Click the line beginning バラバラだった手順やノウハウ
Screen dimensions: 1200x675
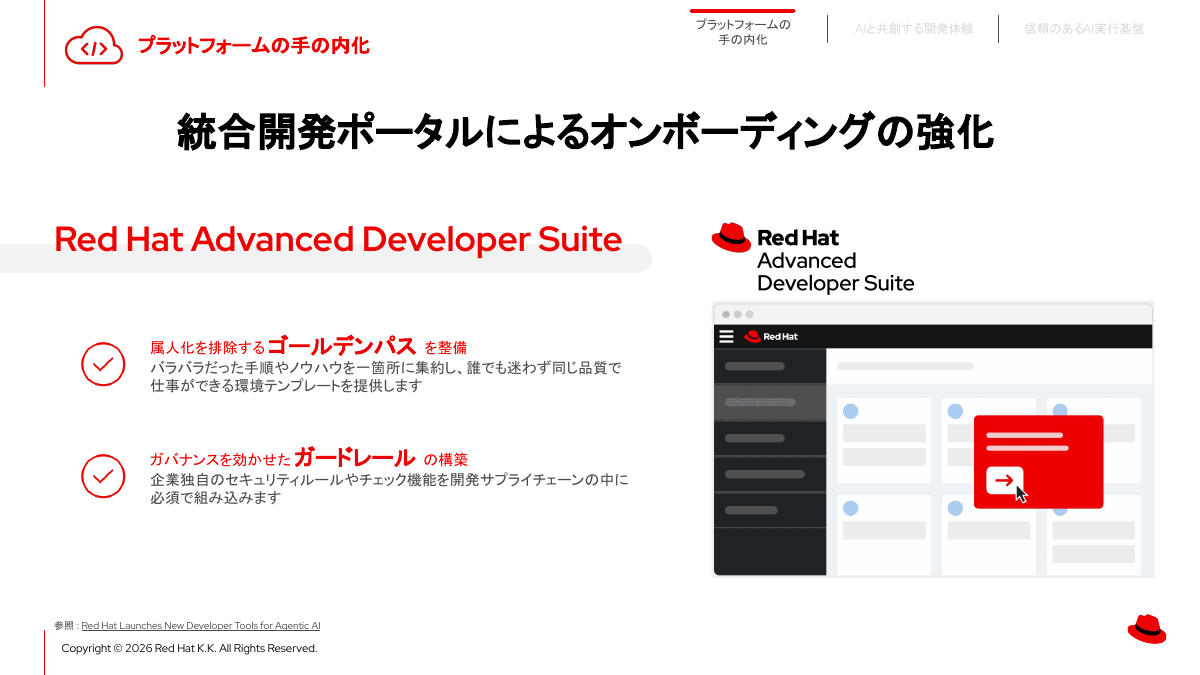386,368
